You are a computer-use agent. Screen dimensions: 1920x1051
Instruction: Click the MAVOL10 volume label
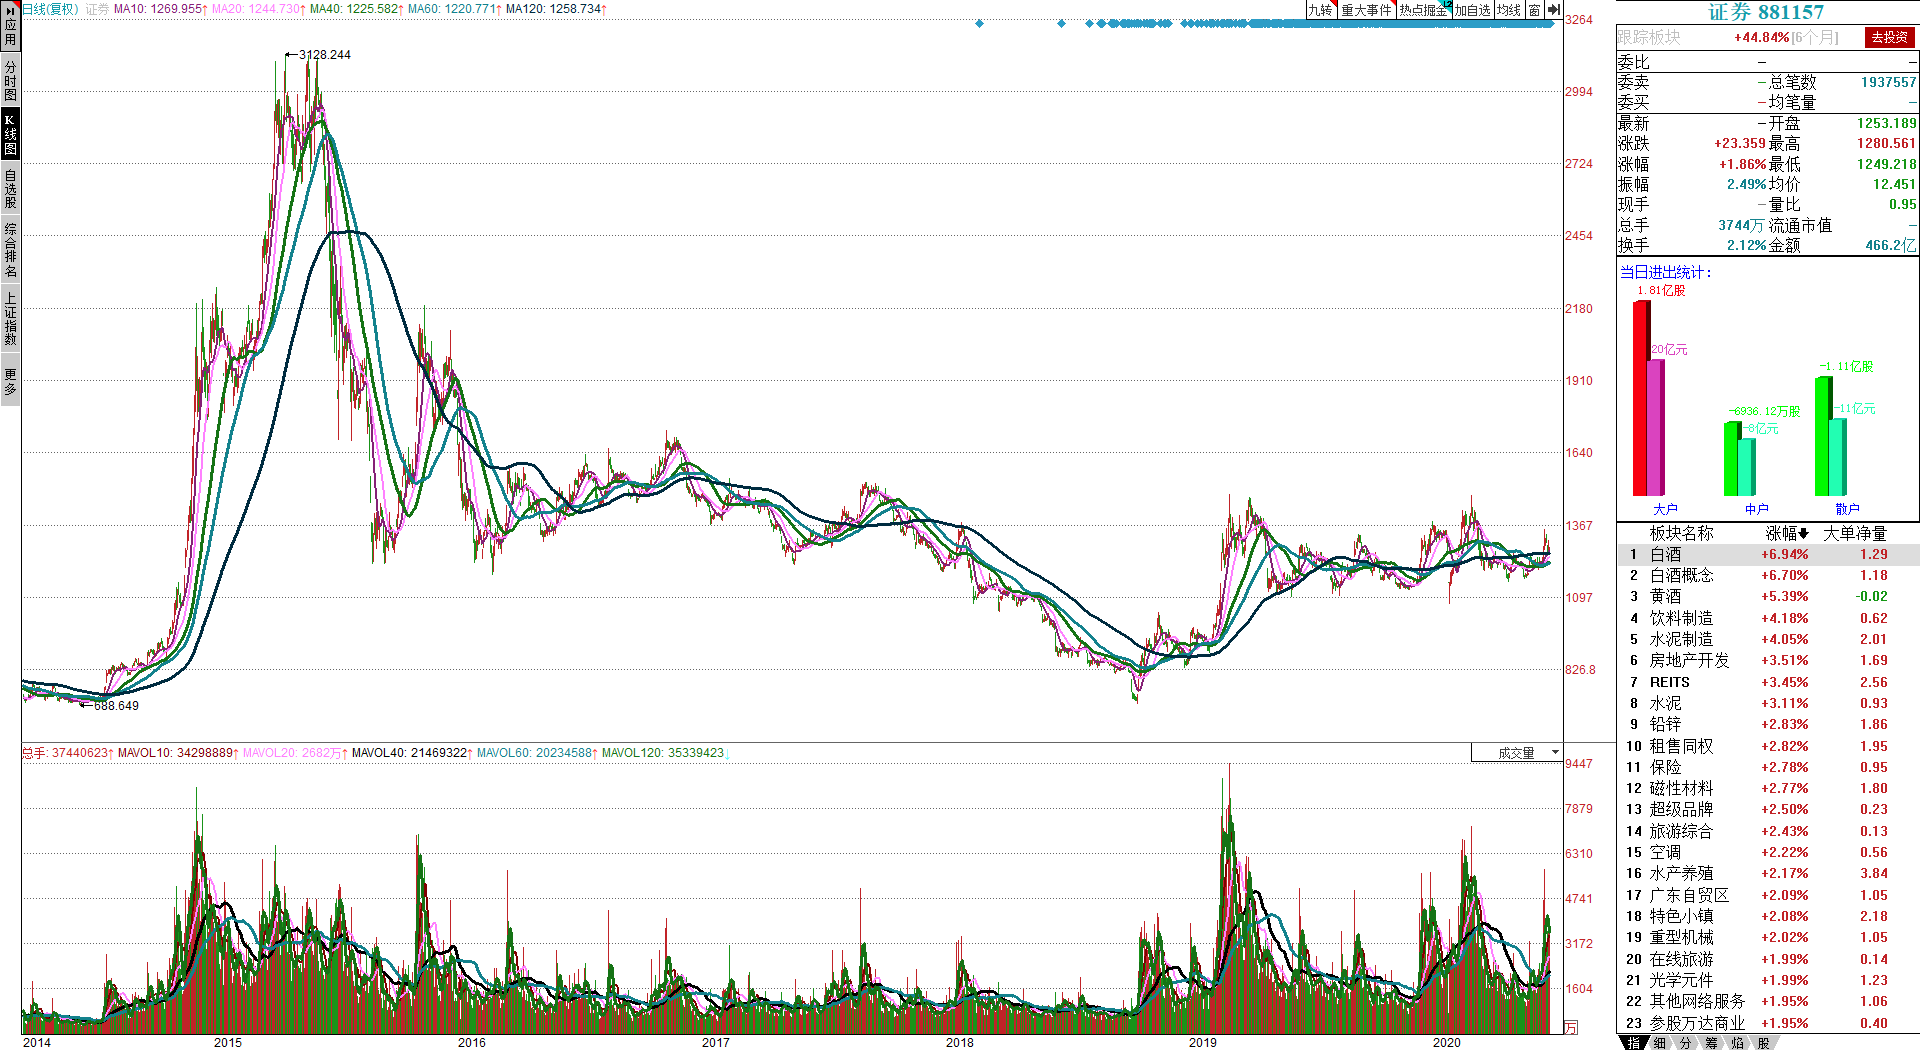pyautogui.click(x=178, y=753)
